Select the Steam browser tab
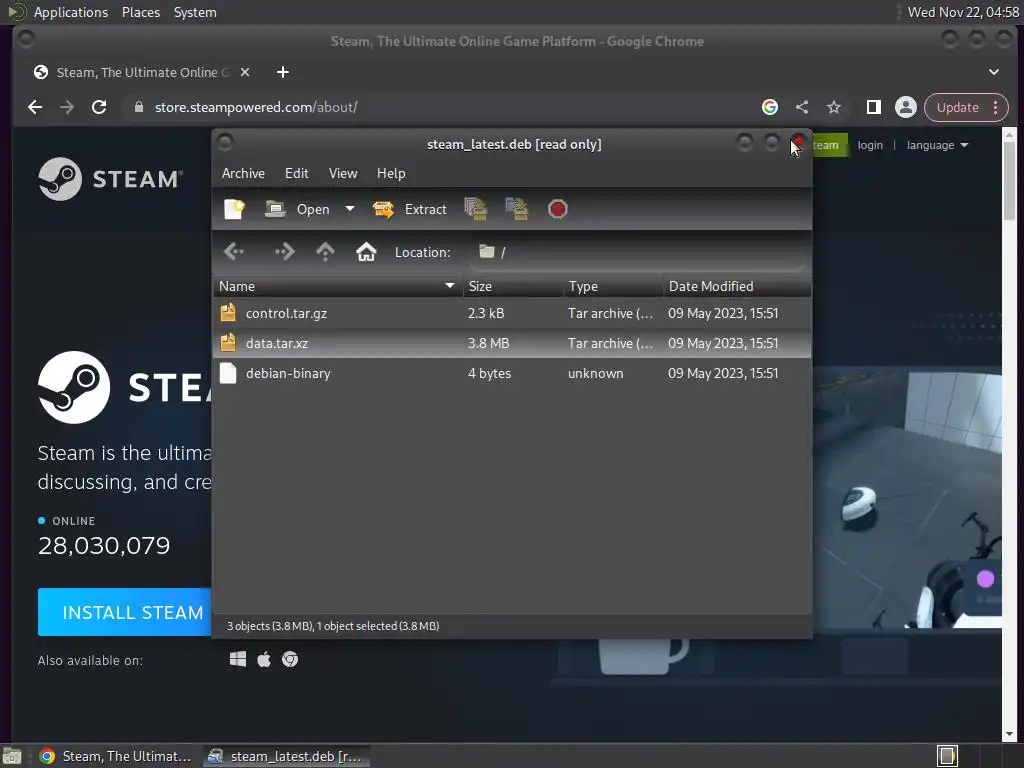Viewport: 1024px width, 768px height. tap(142, 72)
